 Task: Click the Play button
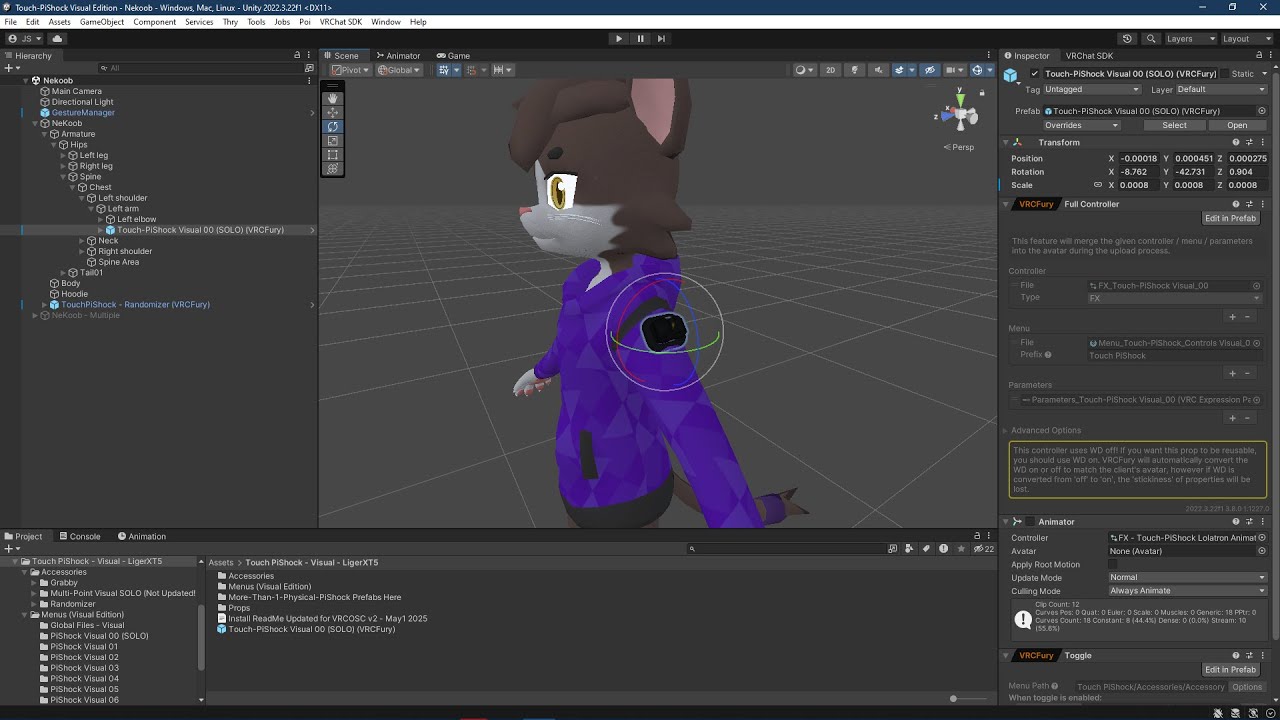pyautogui.click(x=618, y=38)
